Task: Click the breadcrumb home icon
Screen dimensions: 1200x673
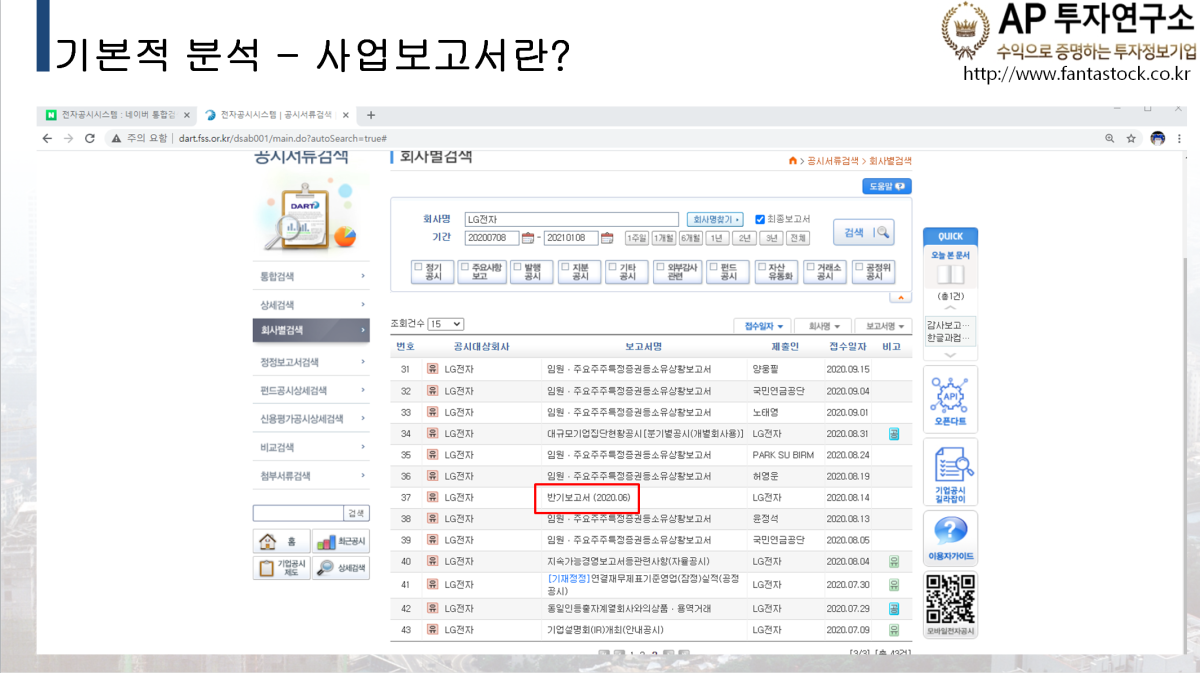Action: tap(793, 161)
